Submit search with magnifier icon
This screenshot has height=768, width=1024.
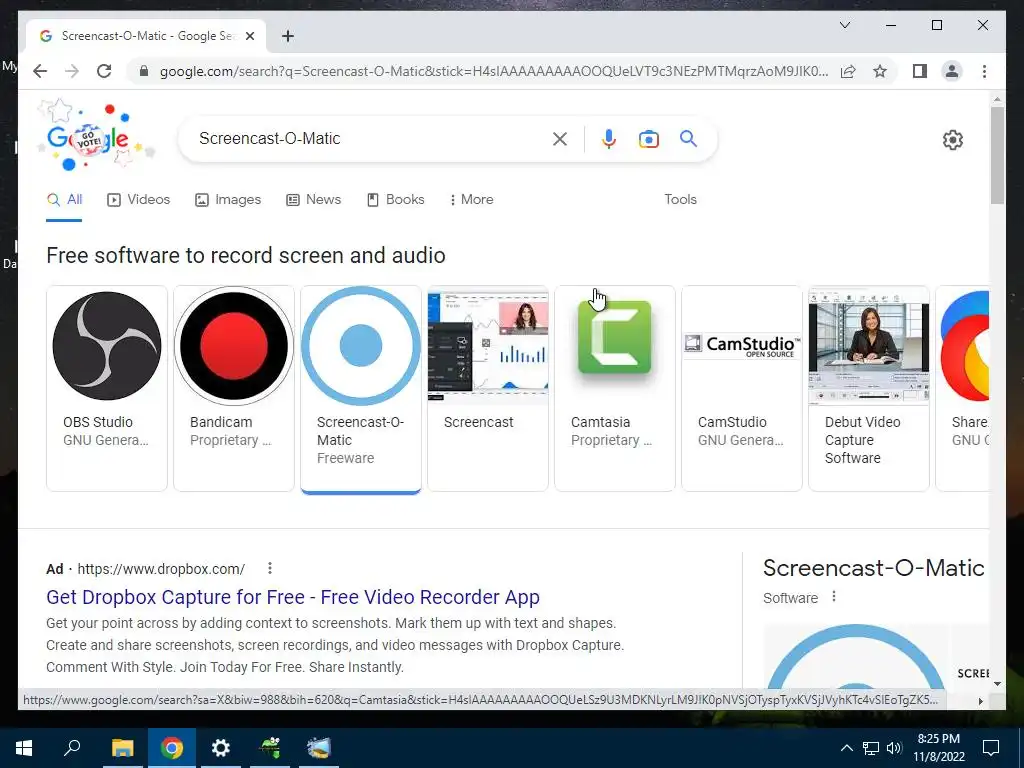688,138
